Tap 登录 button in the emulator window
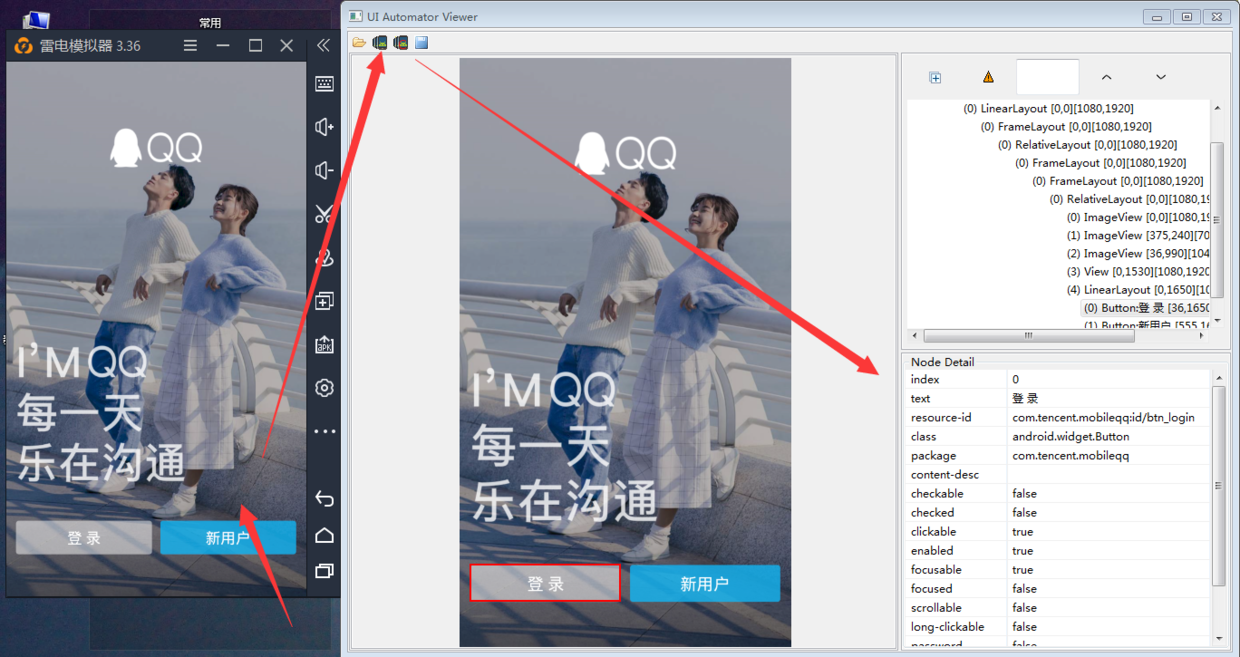 [x=84, y=538]
